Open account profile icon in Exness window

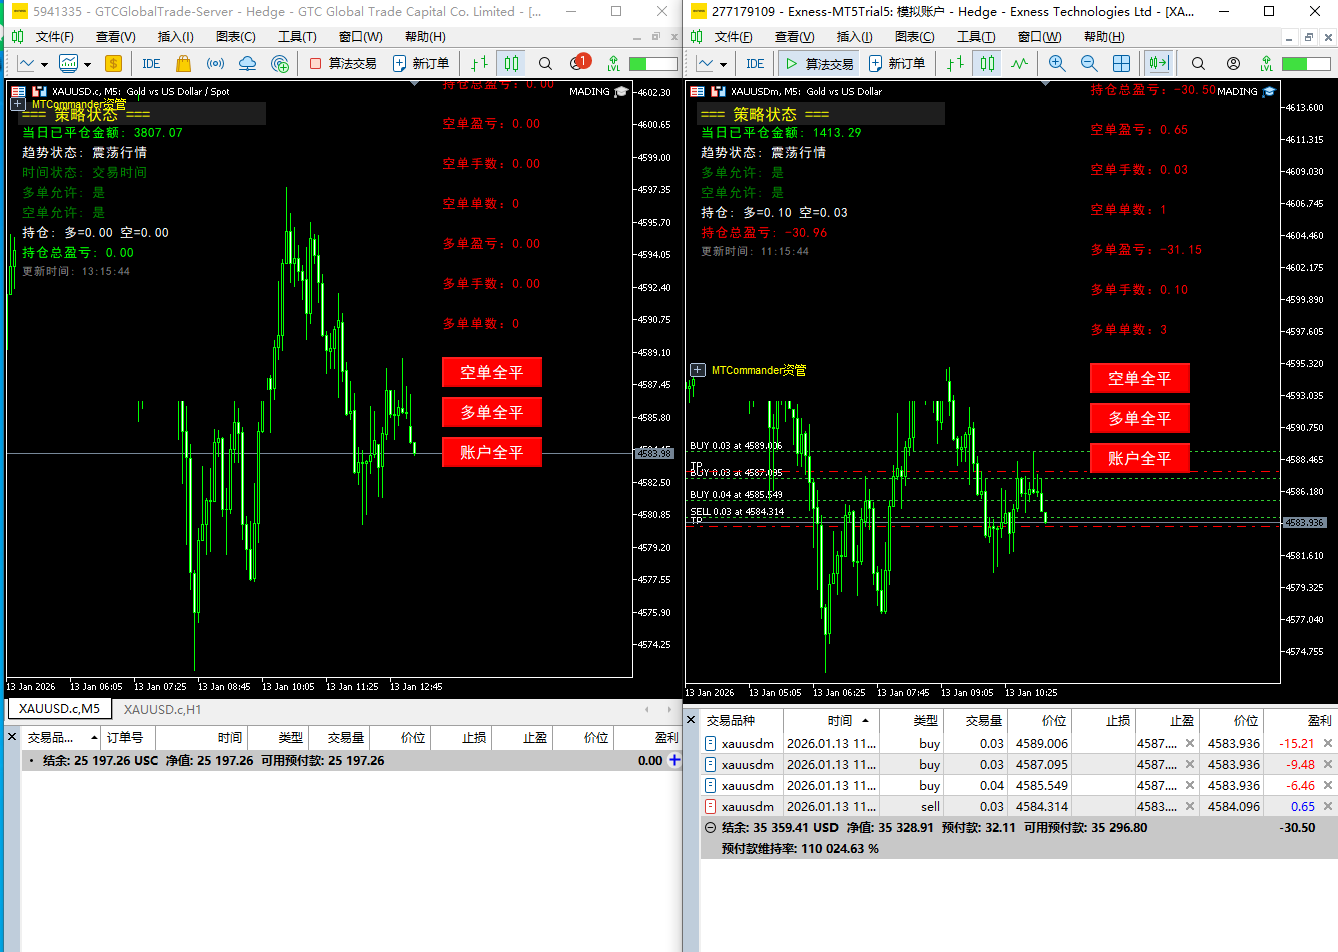(x=1233, y=63)
